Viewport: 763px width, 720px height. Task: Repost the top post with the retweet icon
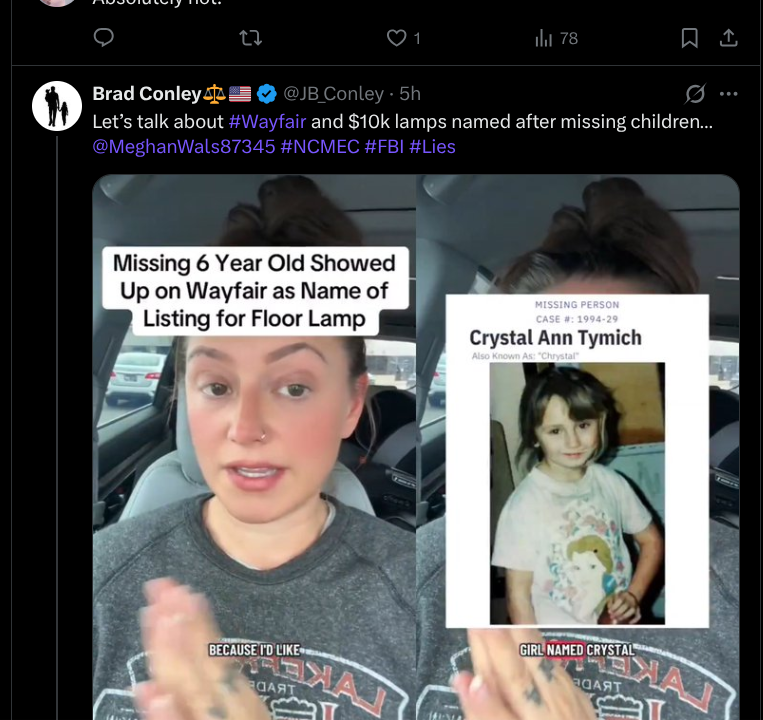tap(251, 38)
